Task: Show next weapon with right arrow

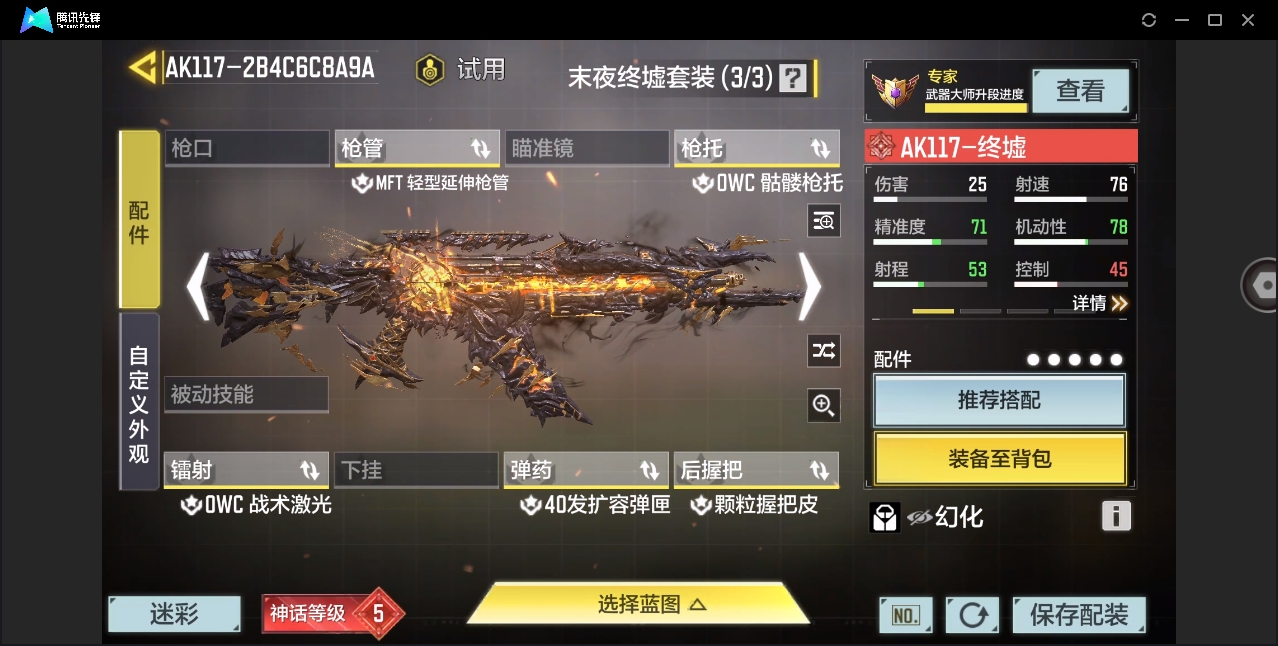Action: click(x=809, y=286)
